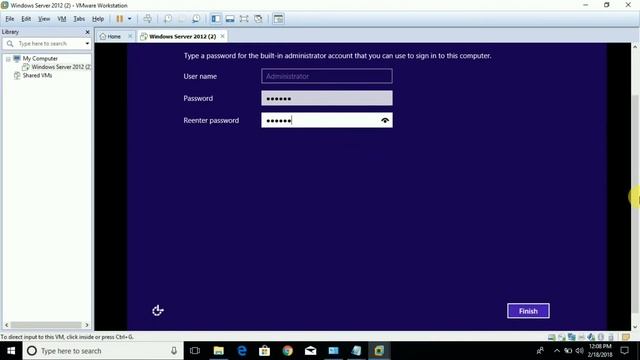This screenshot has height=360, width=640.
Task: Click the Windows taskbar search box
Action: pyautogui.click(x=103, y=351)
